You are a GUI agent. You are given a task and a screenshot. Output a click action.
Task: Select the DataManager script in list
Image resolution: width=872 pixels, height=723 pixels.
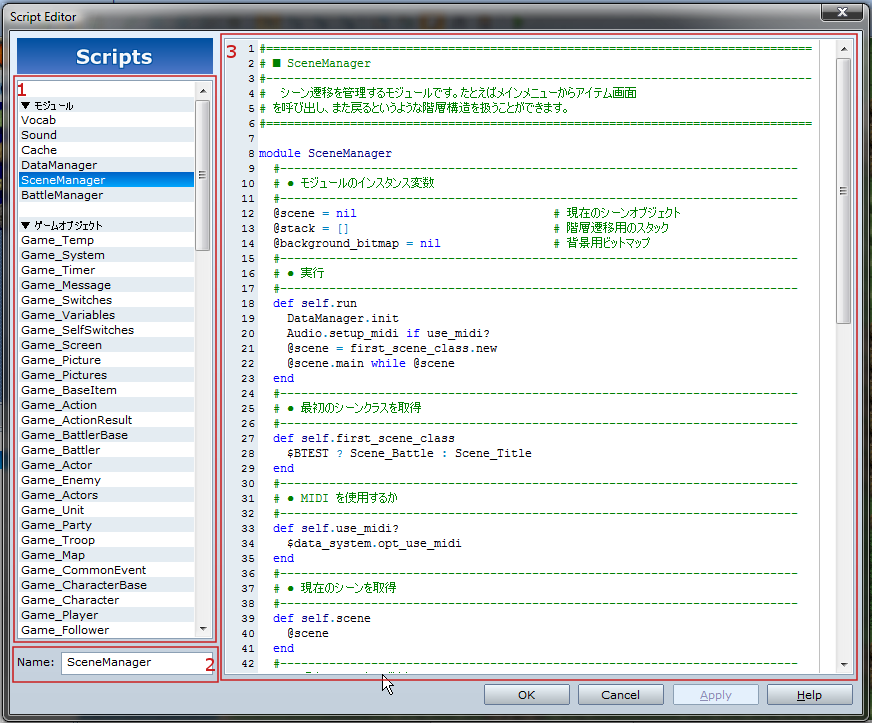(59, 165)
